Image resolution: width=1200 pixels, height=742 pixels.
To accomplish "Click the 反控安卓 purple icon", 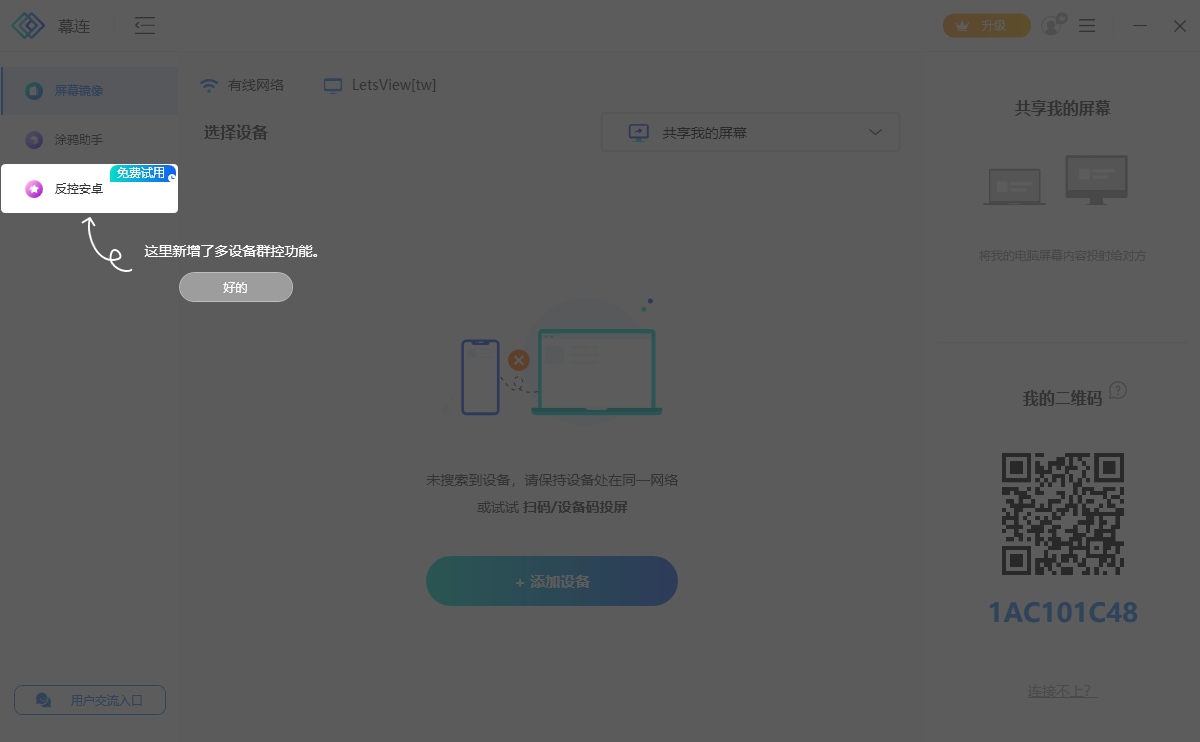I will [34, 189].
